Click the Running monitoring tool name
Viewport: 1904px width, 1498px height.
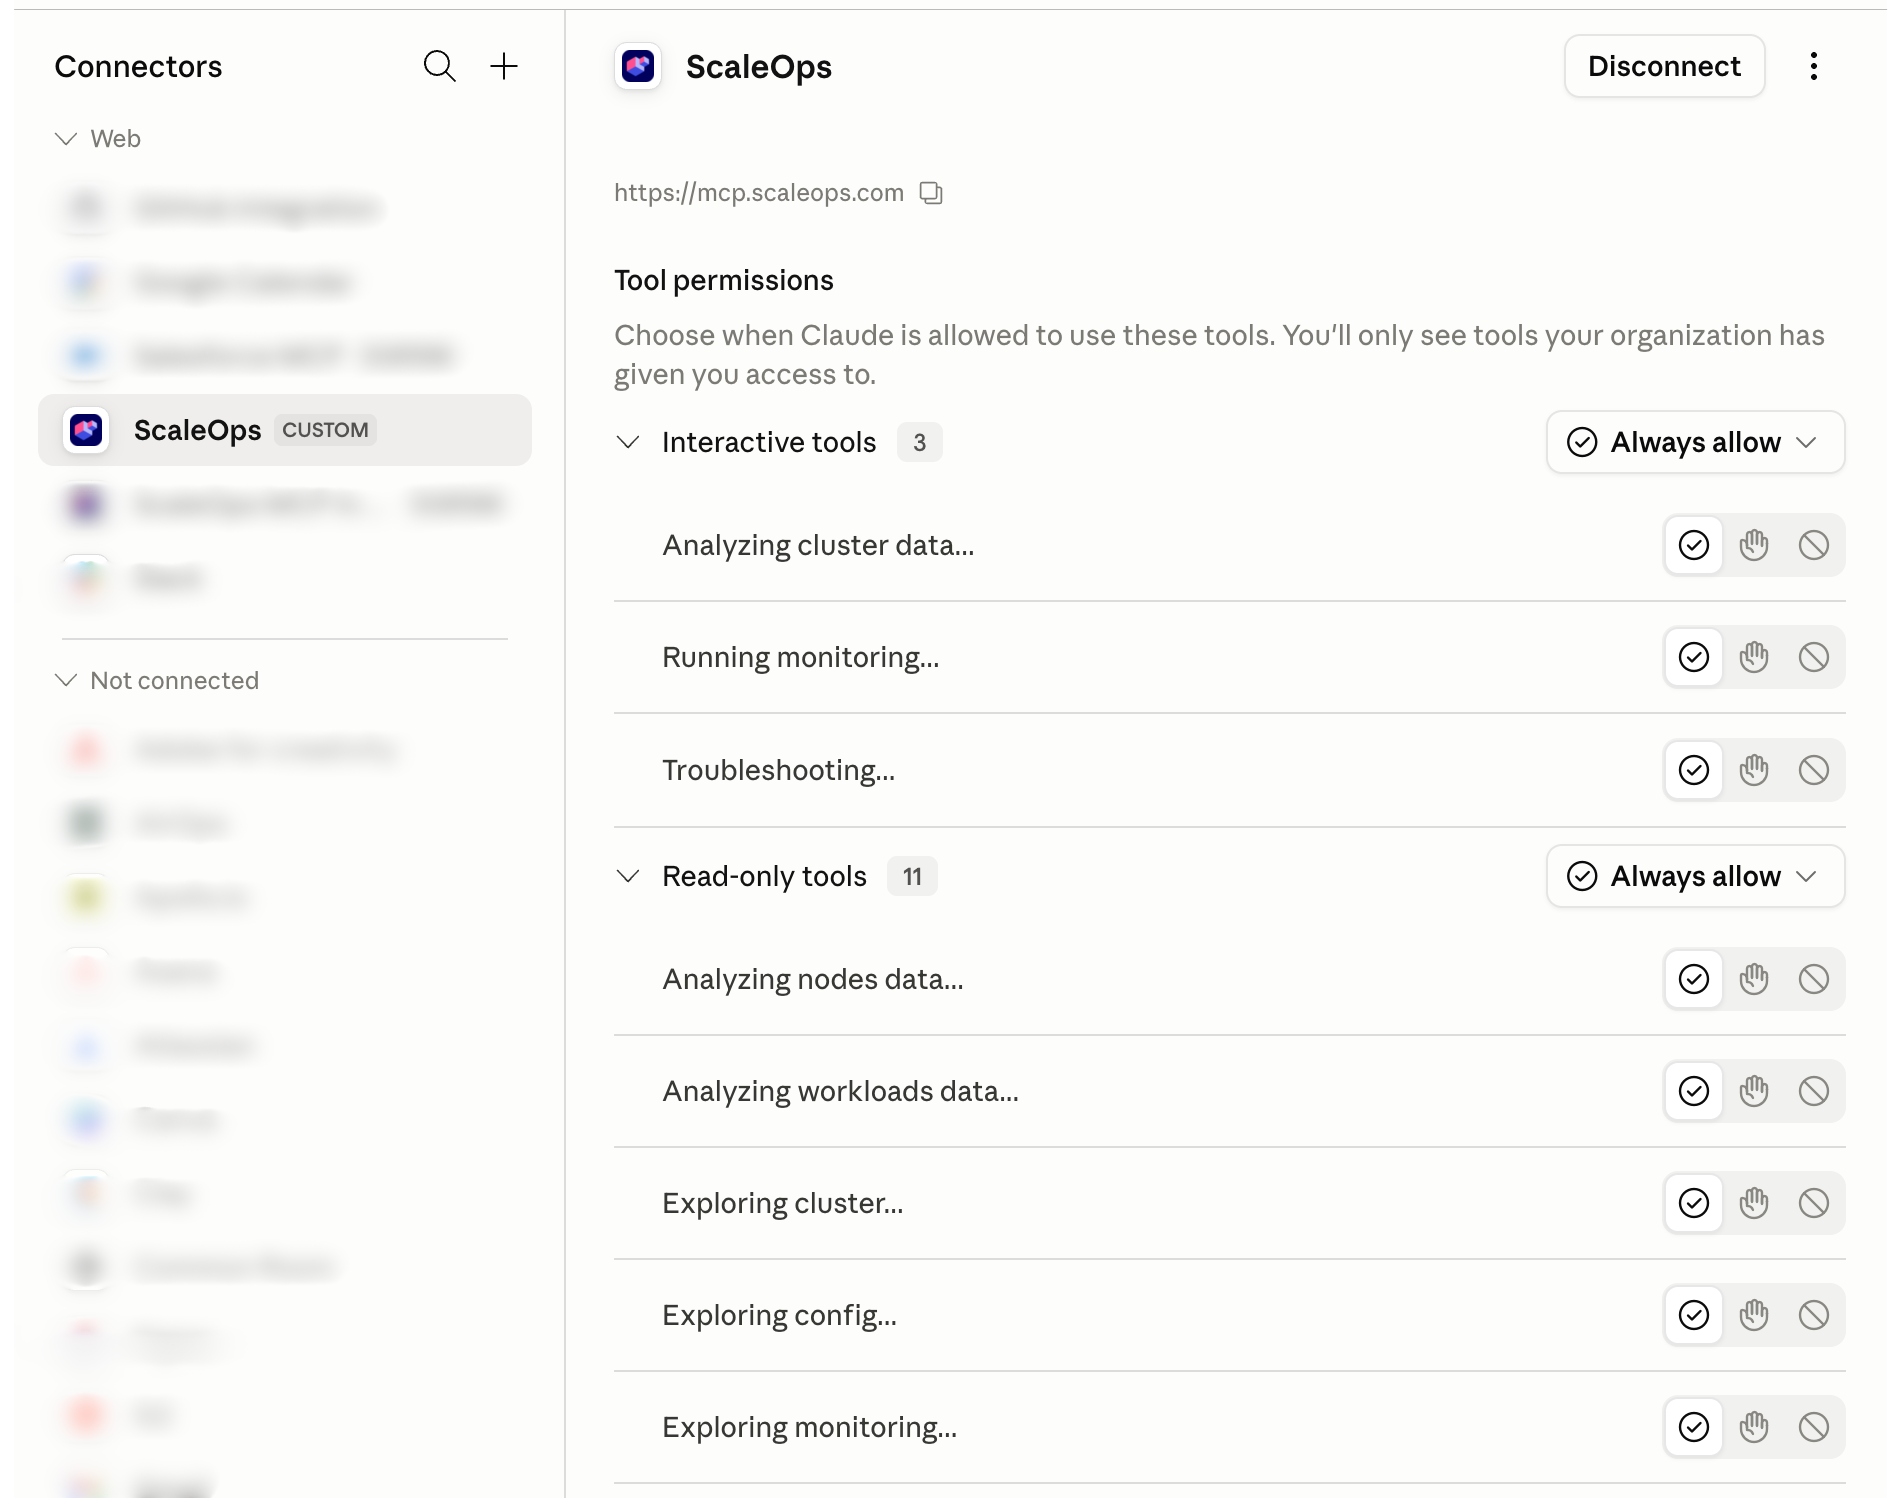point(801,657)
